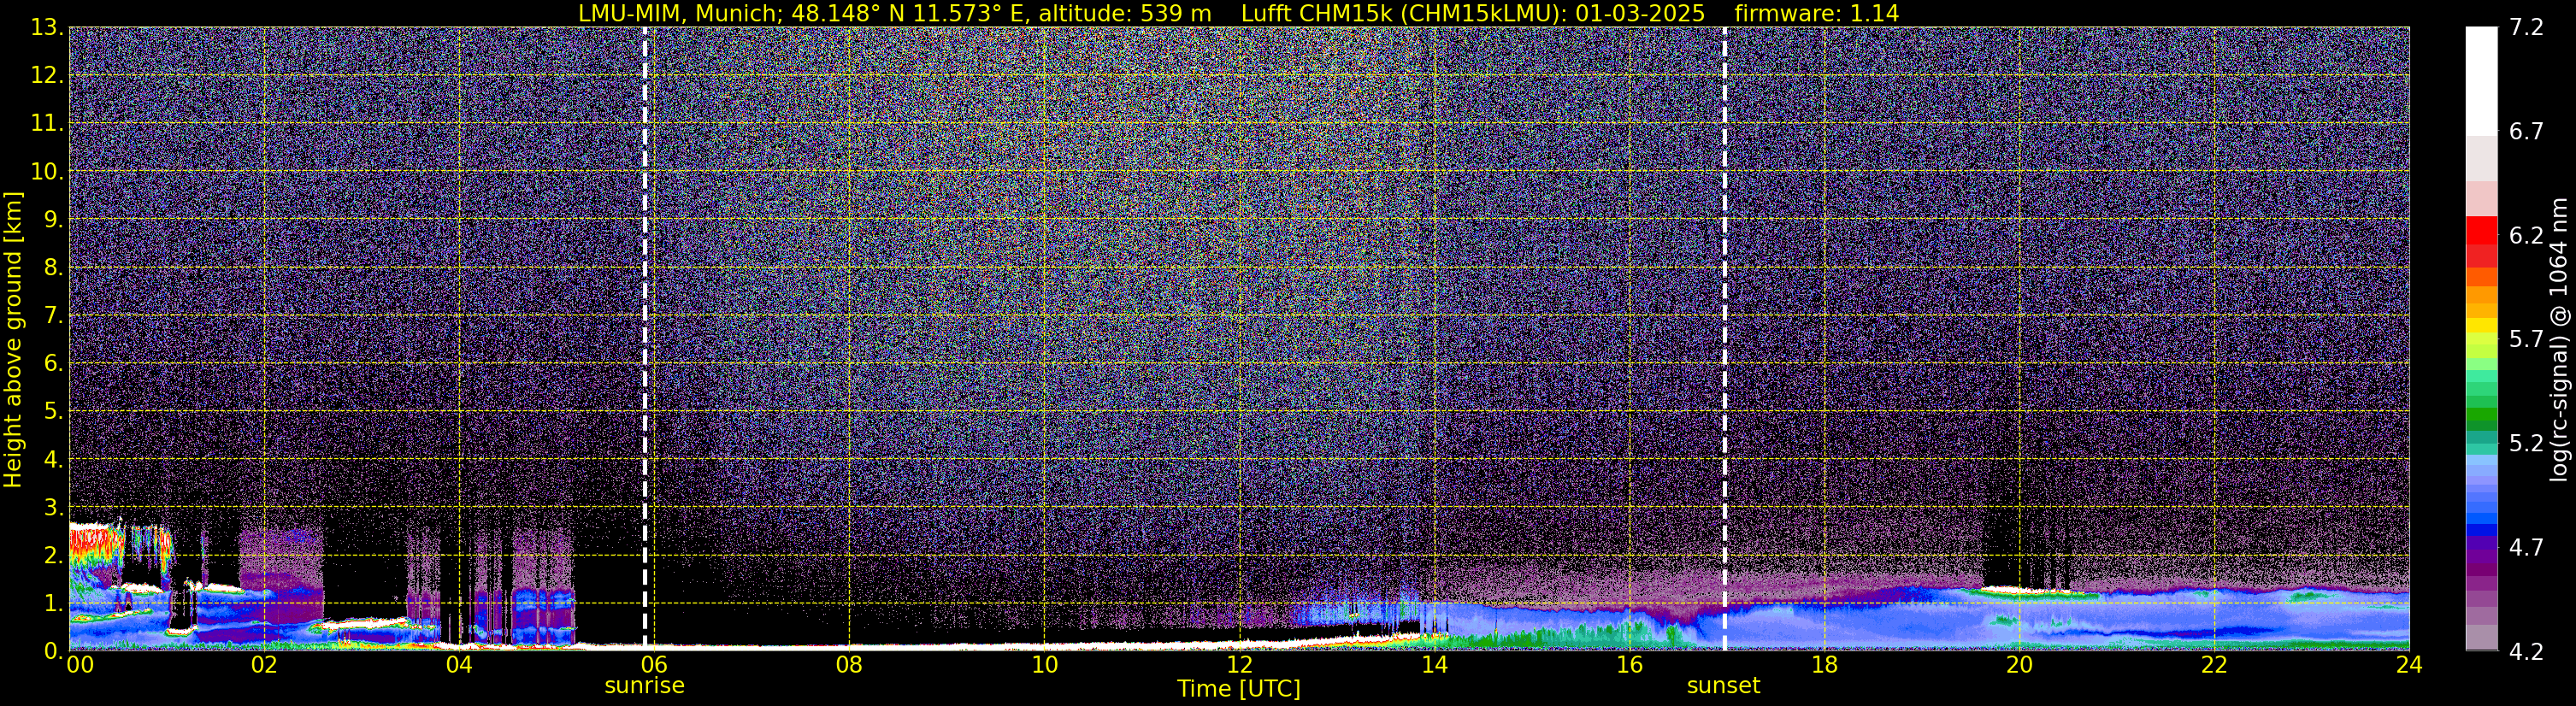Click the colorbar value 6.2

click(x=2526, y=235)
